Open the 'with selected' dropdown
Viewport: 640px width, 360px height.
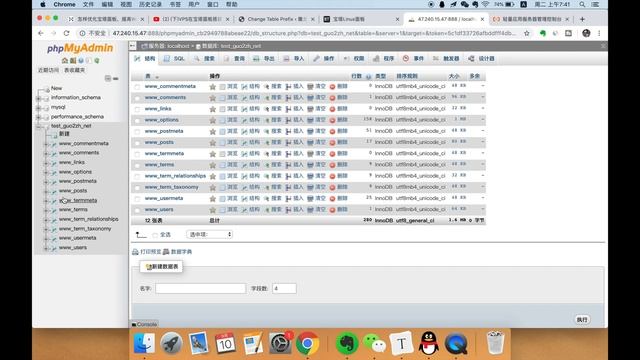209,235
